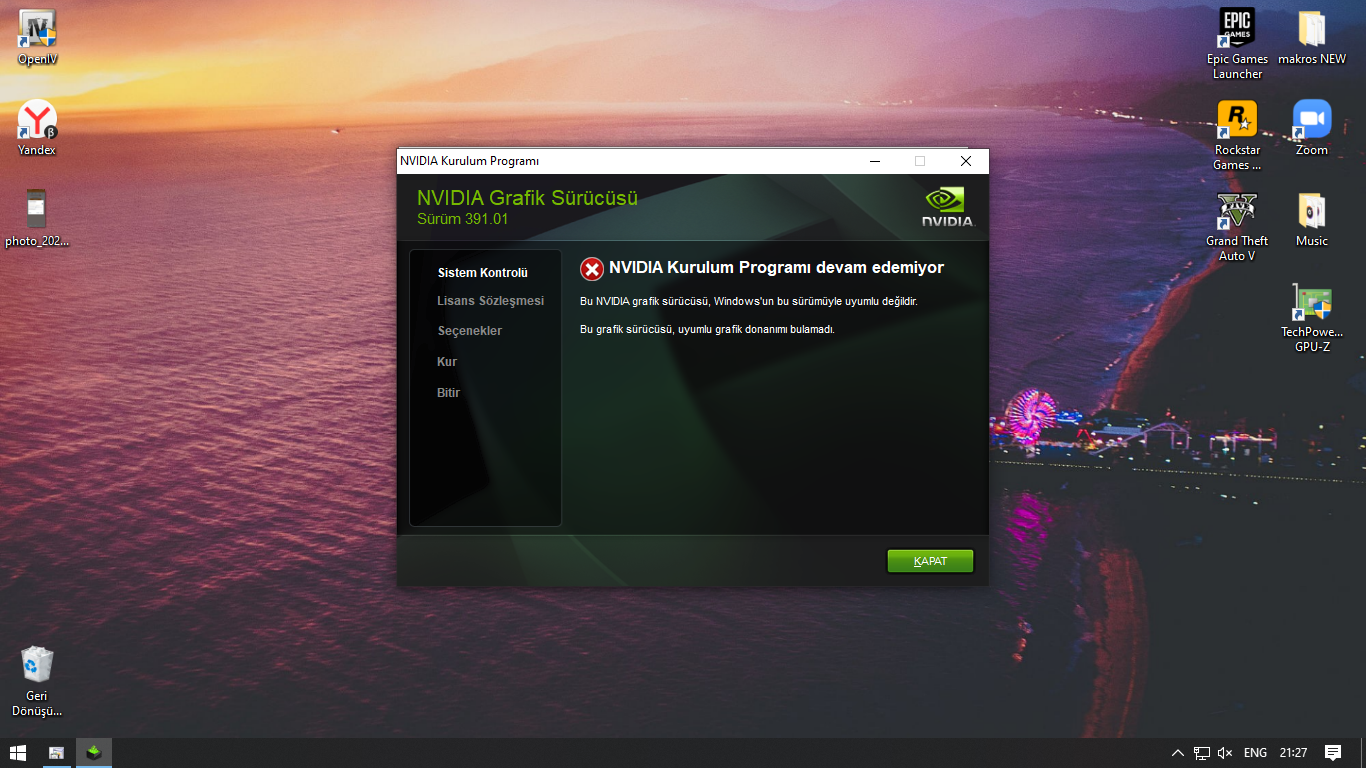Click the KAPAT button to close installer
Screen dimensions: 1366x768
tap(930, 561)
